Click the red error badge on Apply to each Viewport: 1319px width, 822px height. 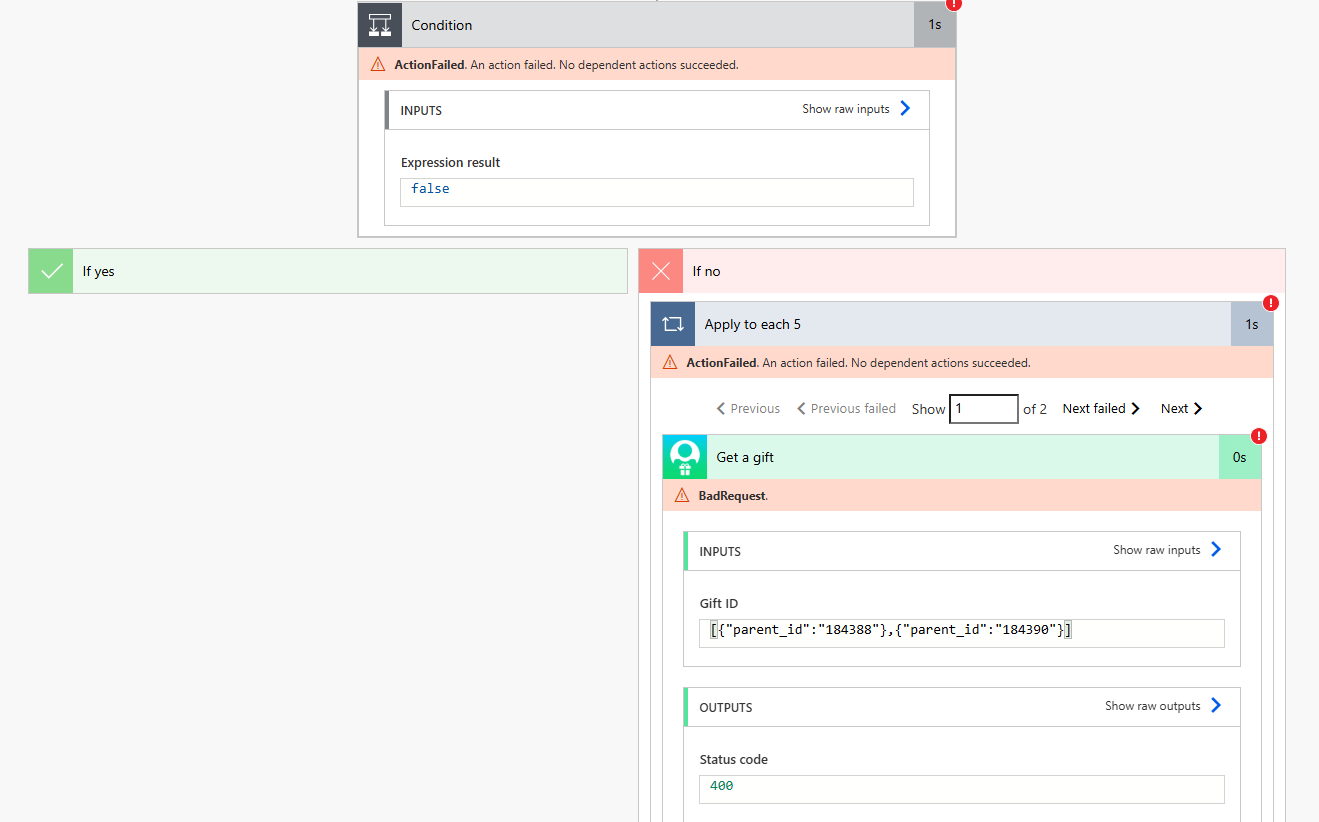[1271, 302]
